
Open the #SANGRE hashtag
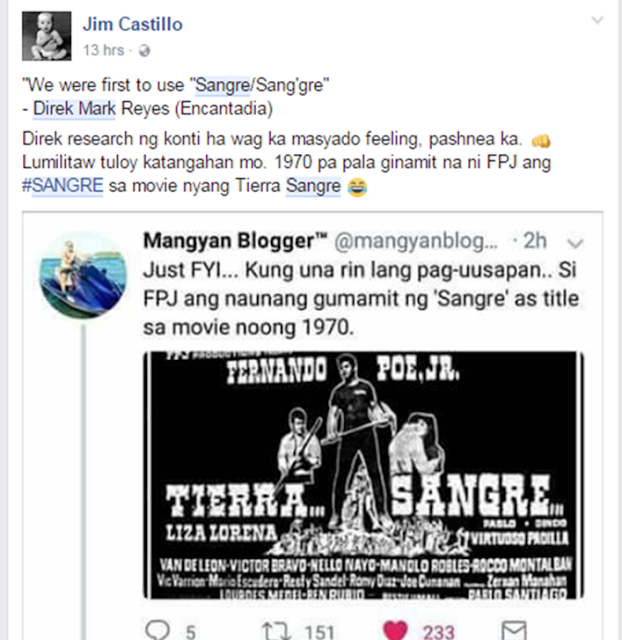pos(62,186)
